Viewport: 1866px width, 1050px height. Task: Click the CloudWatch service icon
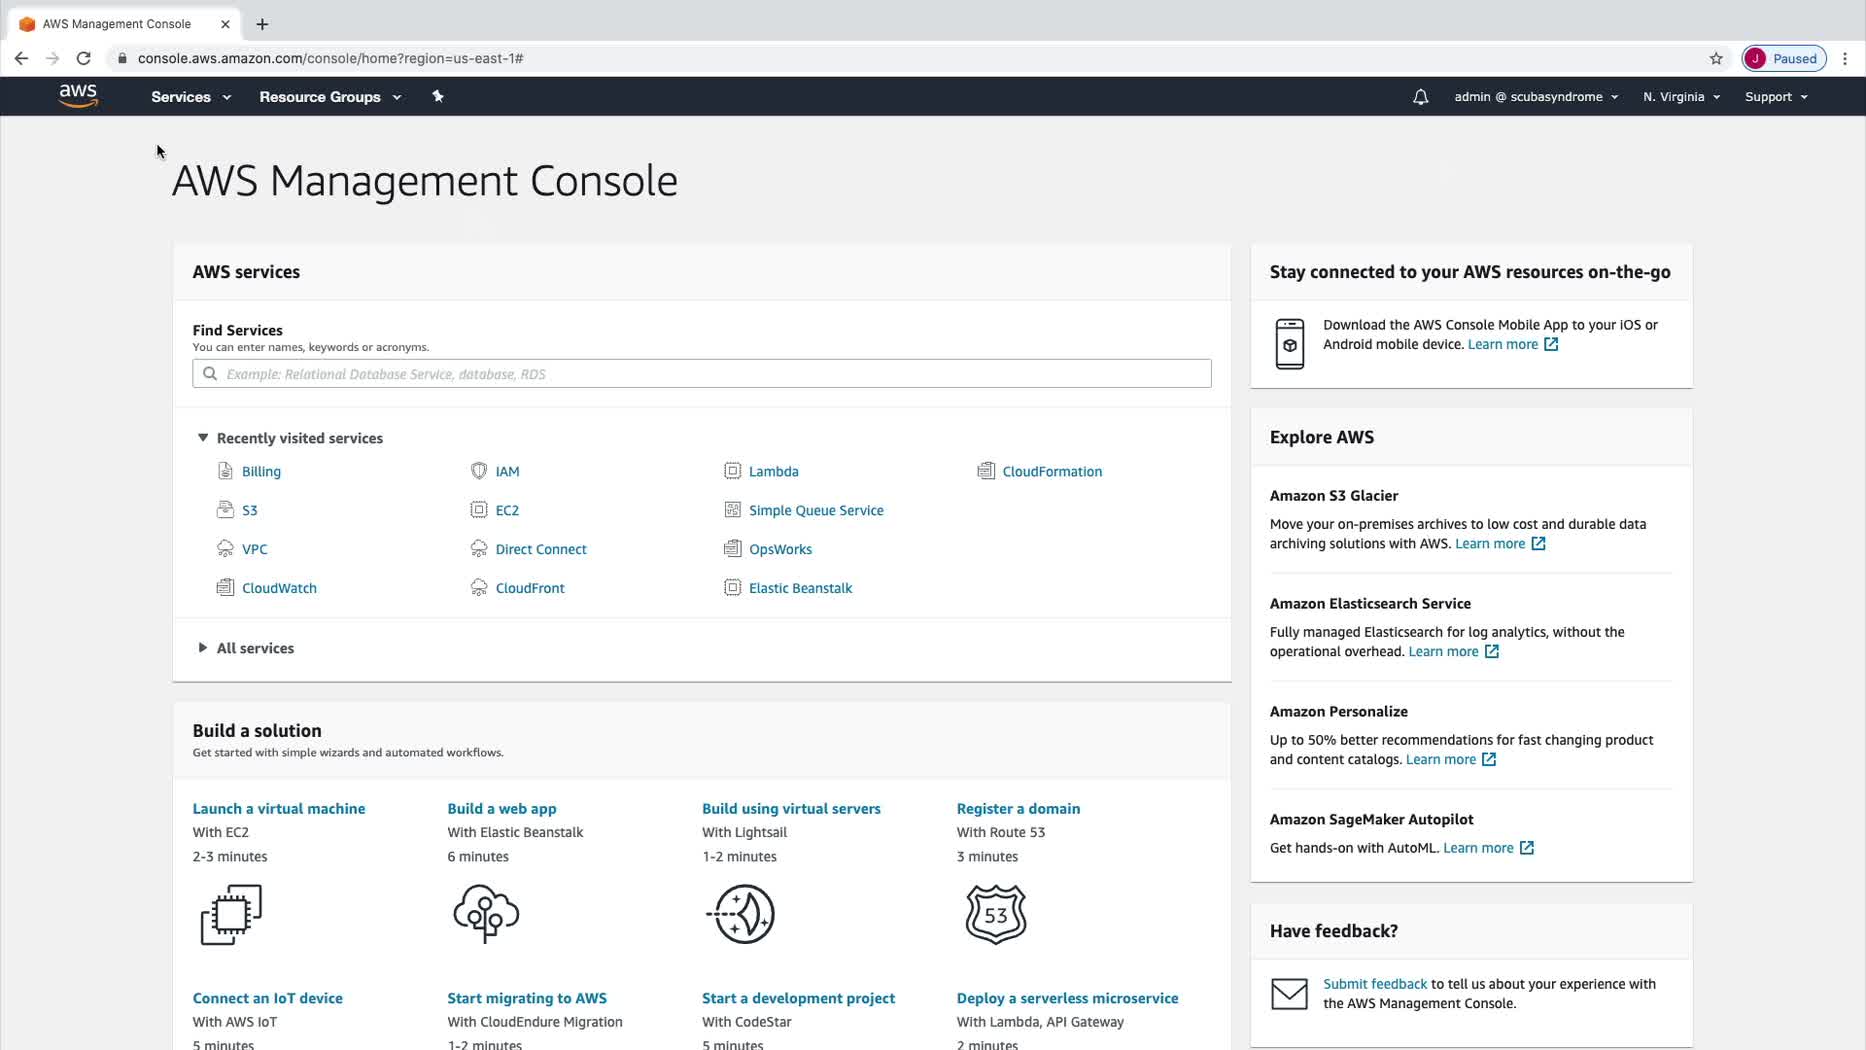[x=225, y=588]
